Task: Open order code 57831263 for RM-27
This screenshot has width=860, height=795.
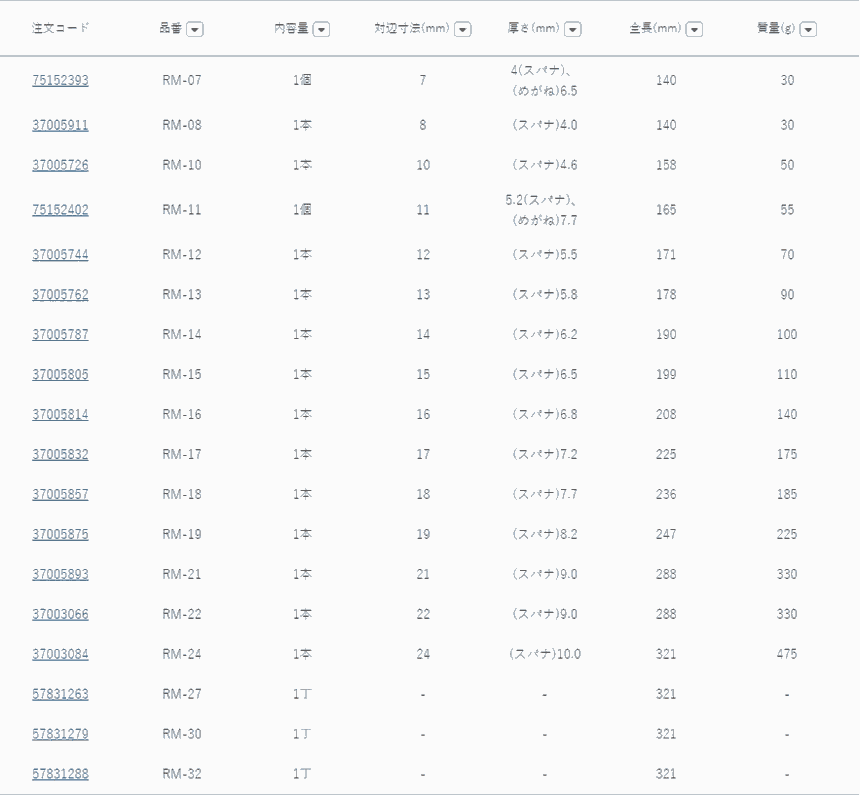Action: [60, 695]
